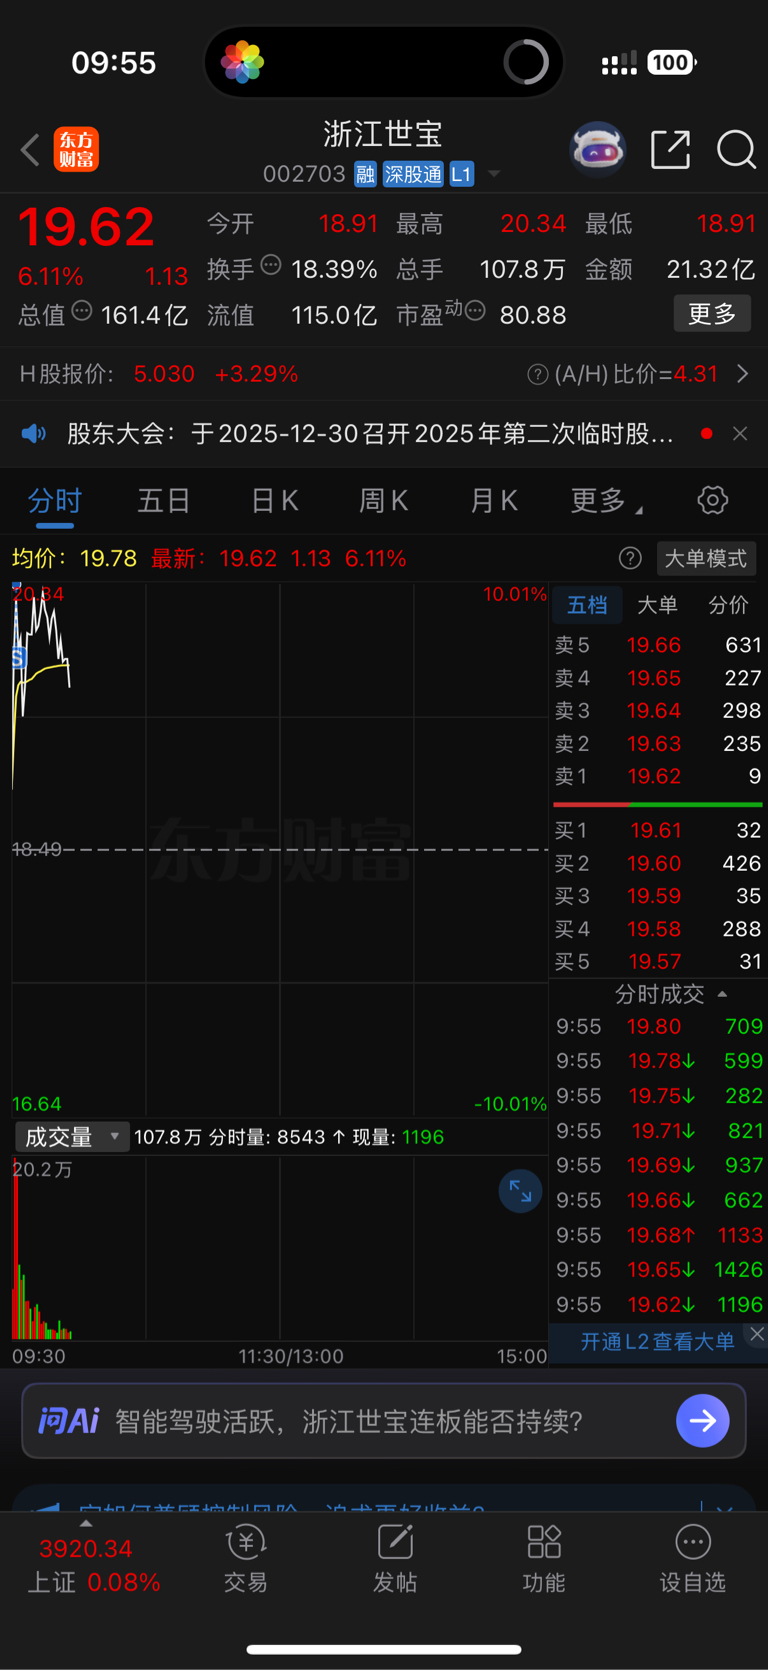This screenshot has height=1670, width=768.
Task: Tap the 买5 row at 19.57
Action: point(658,961)
